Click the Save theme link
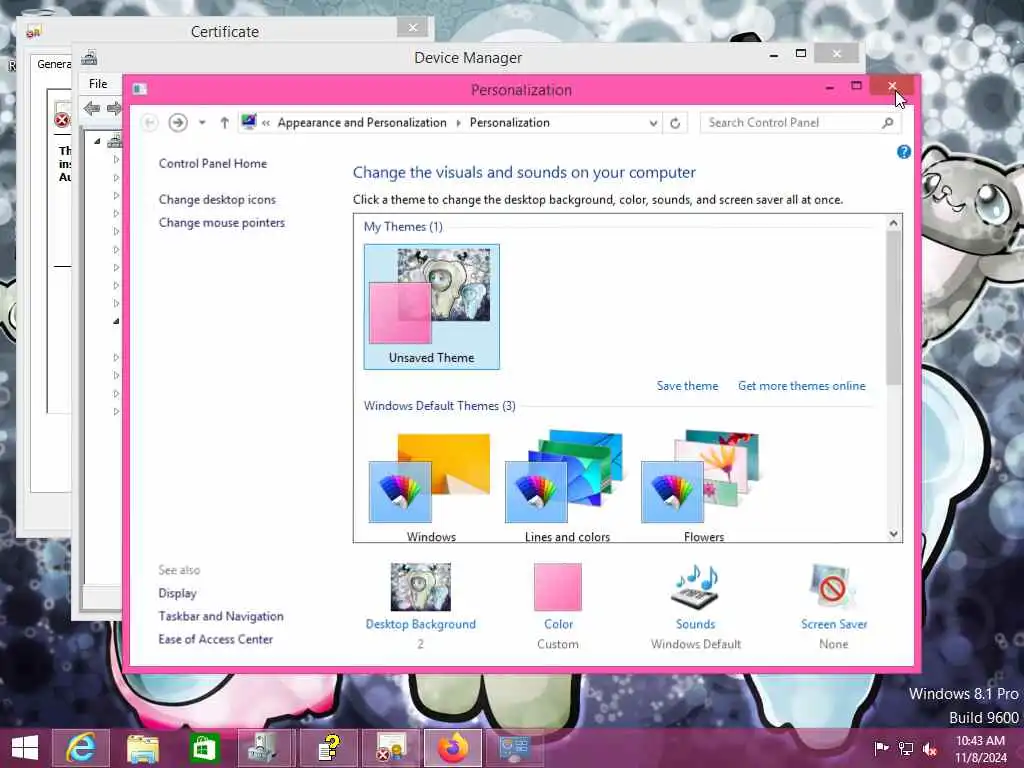 click(687, 386)
